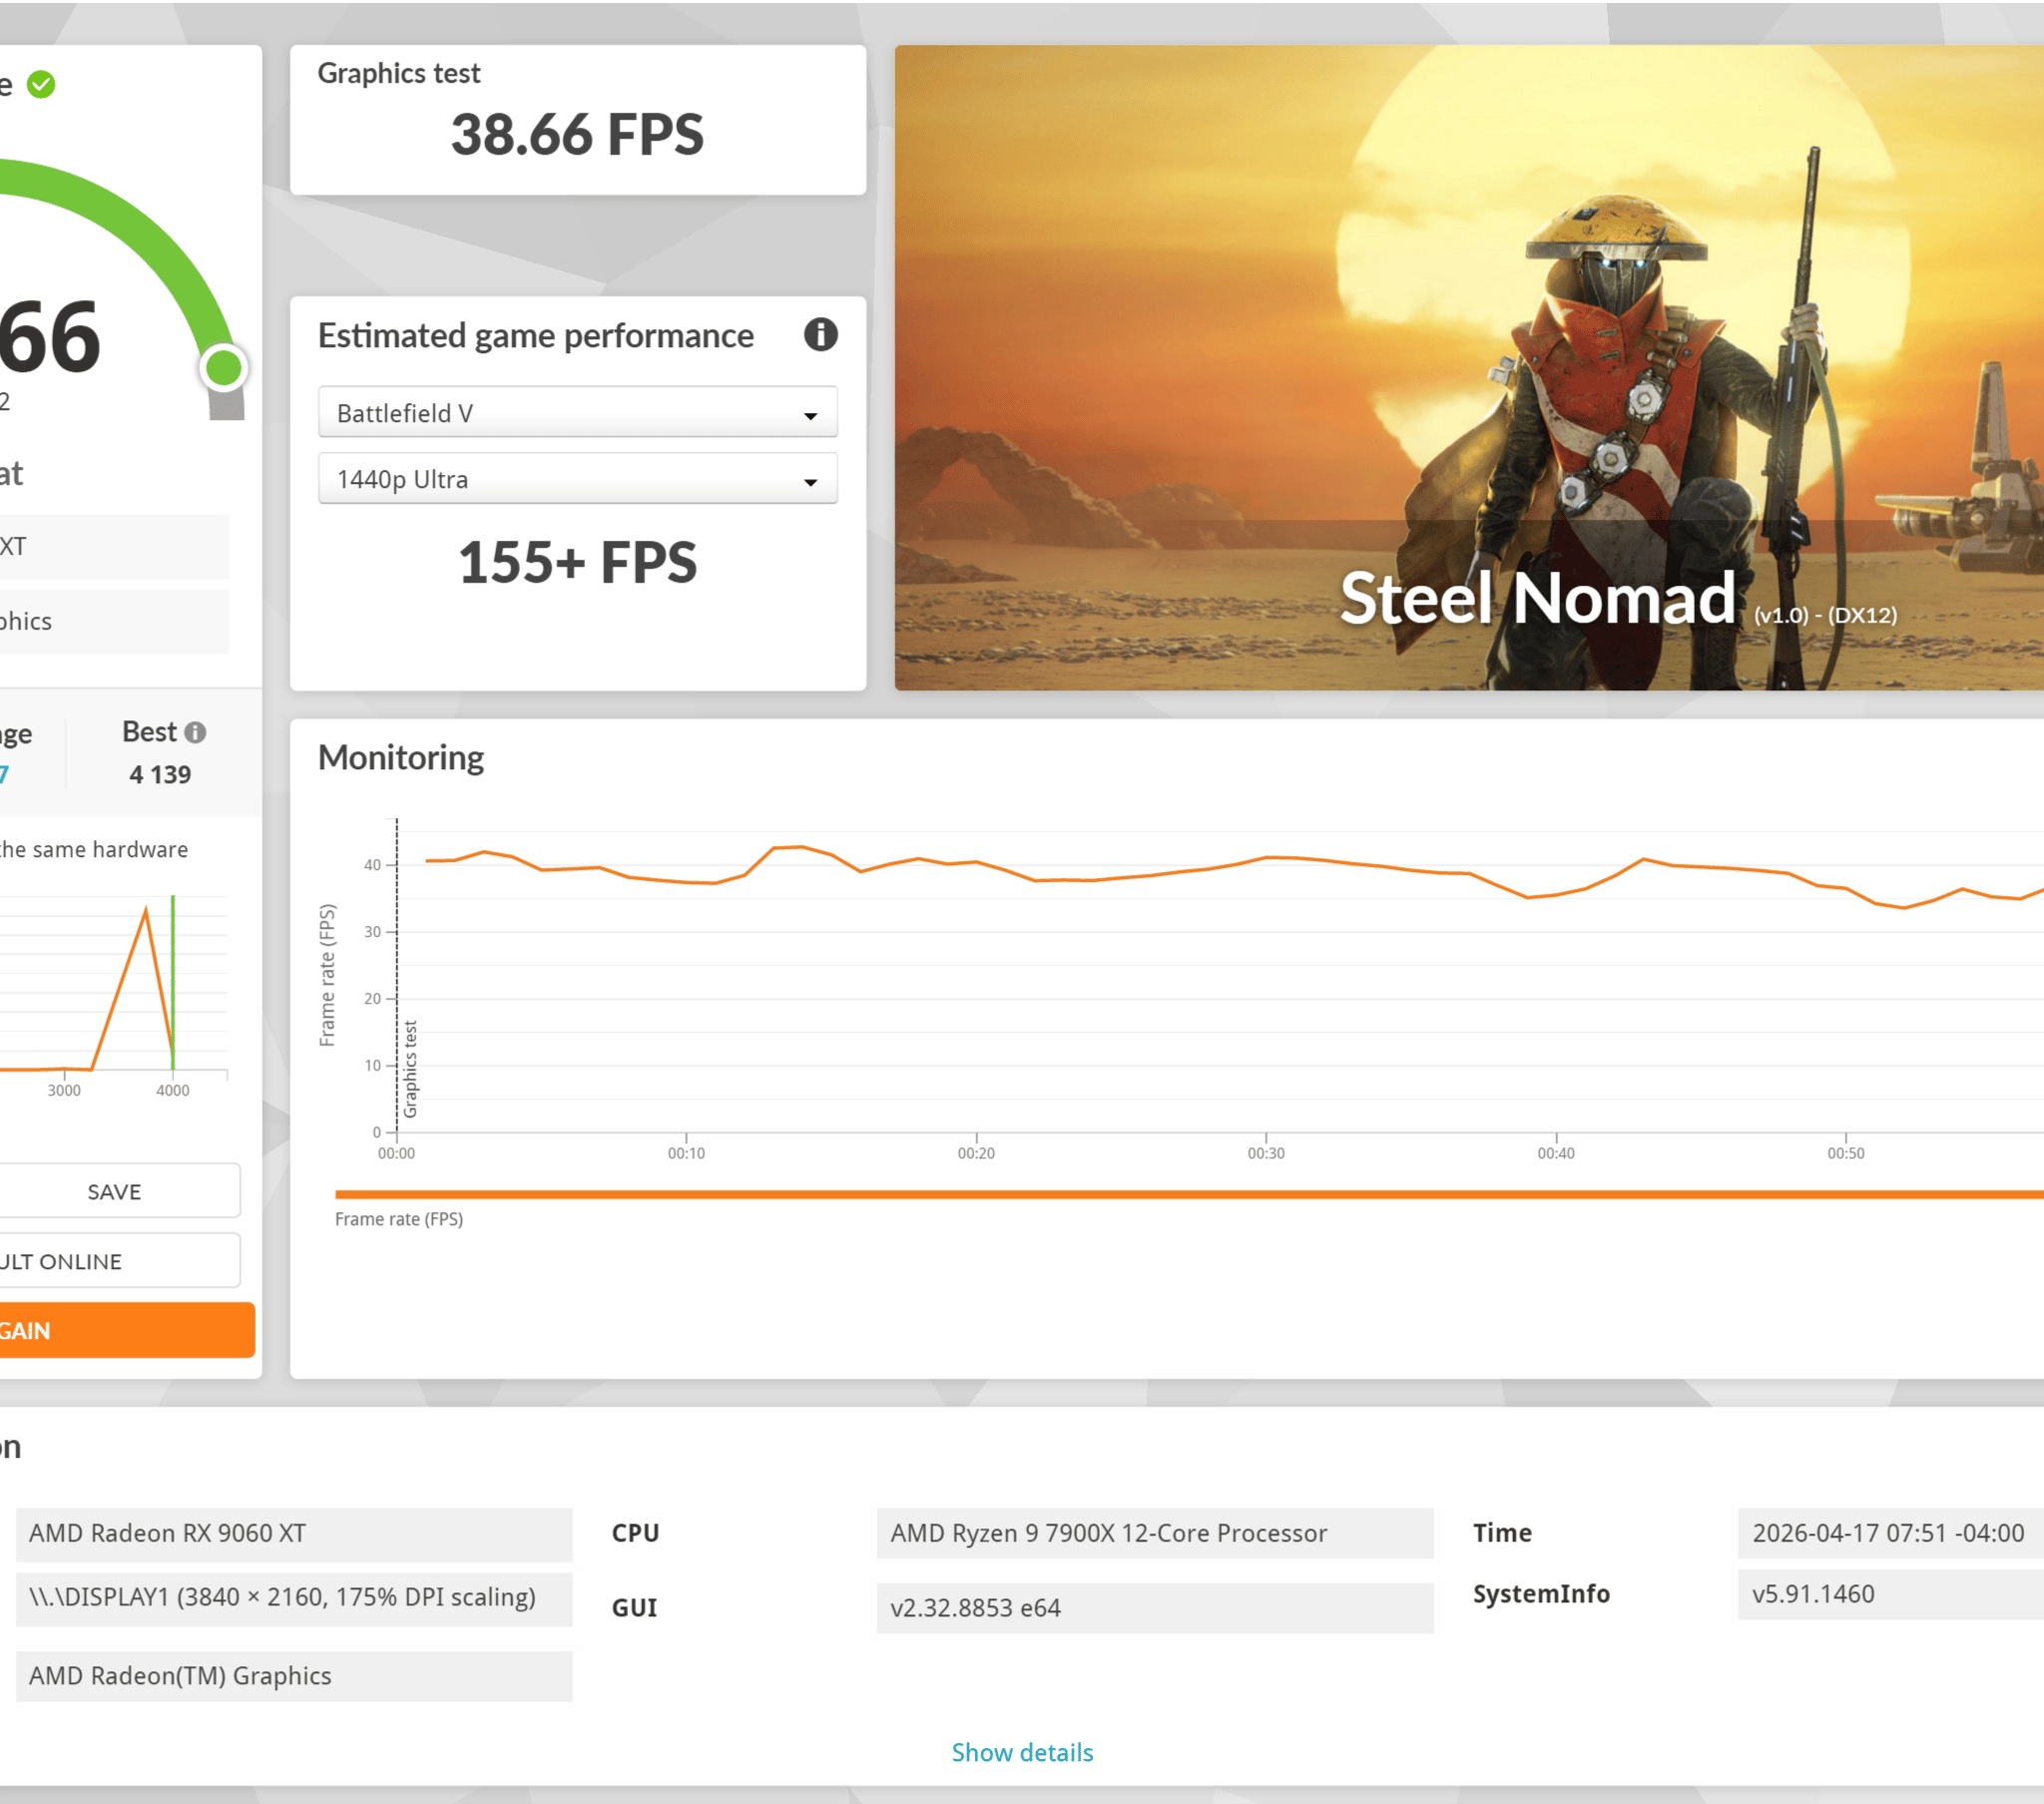The height and width of the screenshot is (1804, 2044).
Task: Click the 00:30 time axis label
Action: point(1266,1153)
